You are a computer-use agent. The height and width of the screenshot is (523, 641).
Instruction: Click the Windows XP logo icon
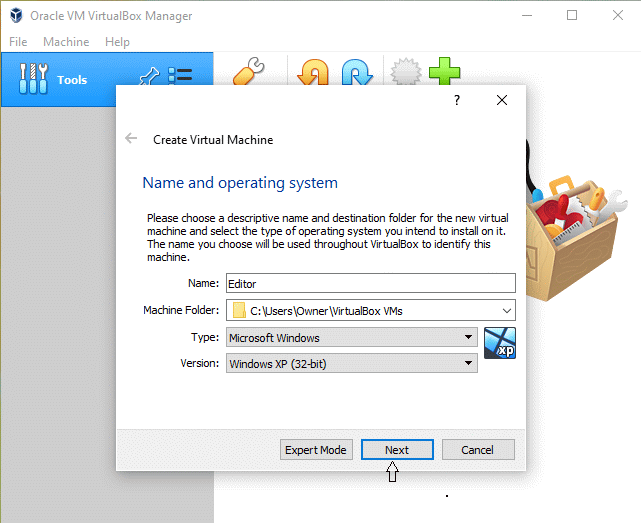(x=499, y=342)
